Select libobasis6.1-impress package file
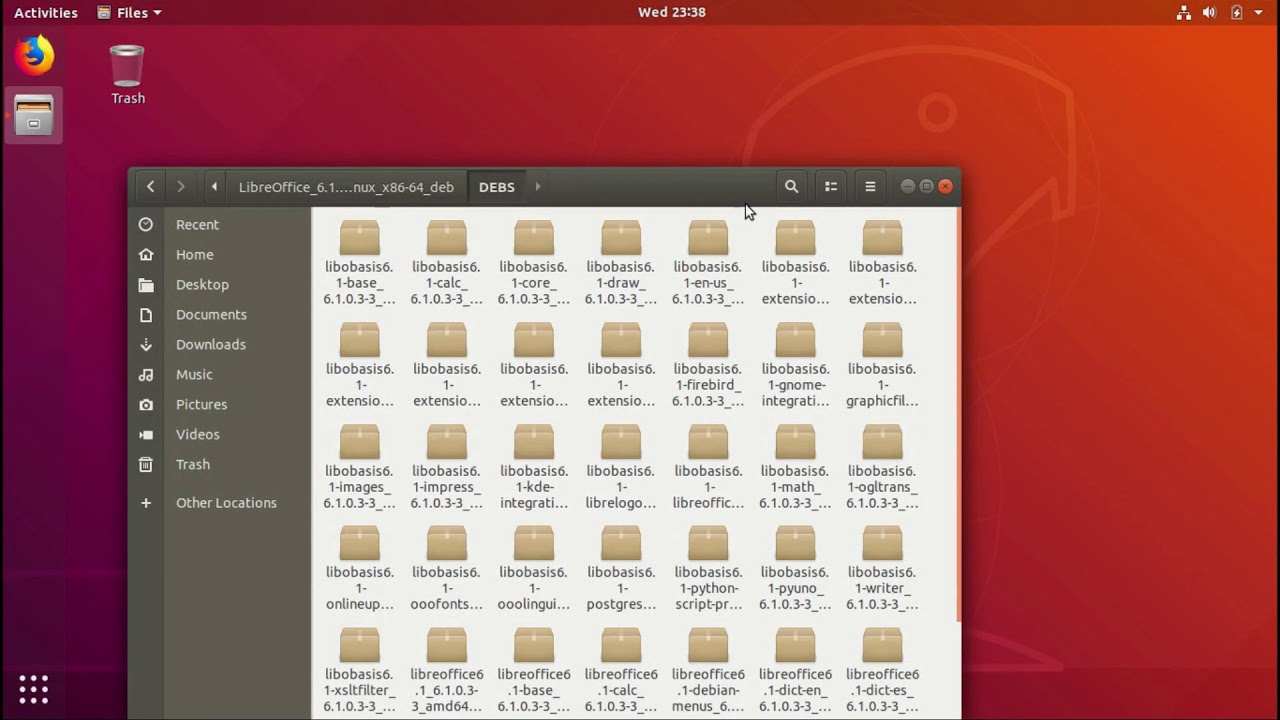The height and width of the screenshot is (720, 1280). (x=446, y=467)
